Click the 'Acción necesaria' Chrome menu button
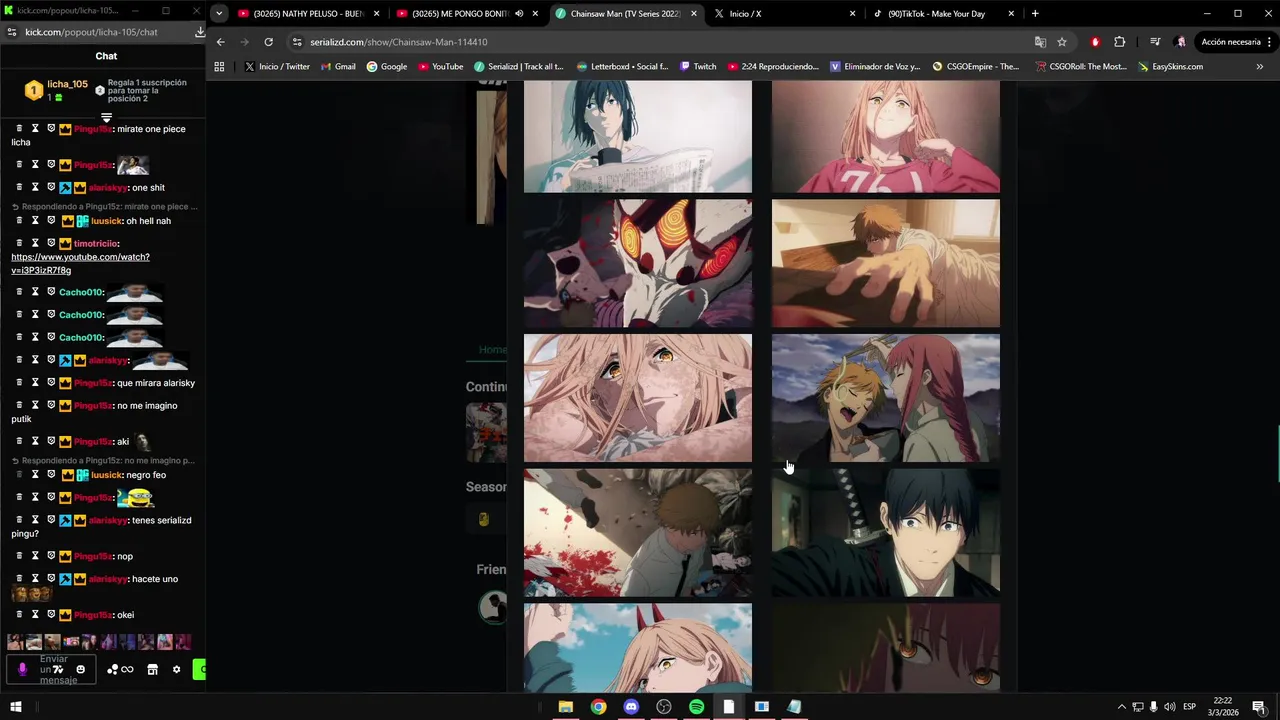 coord(1236,42)
